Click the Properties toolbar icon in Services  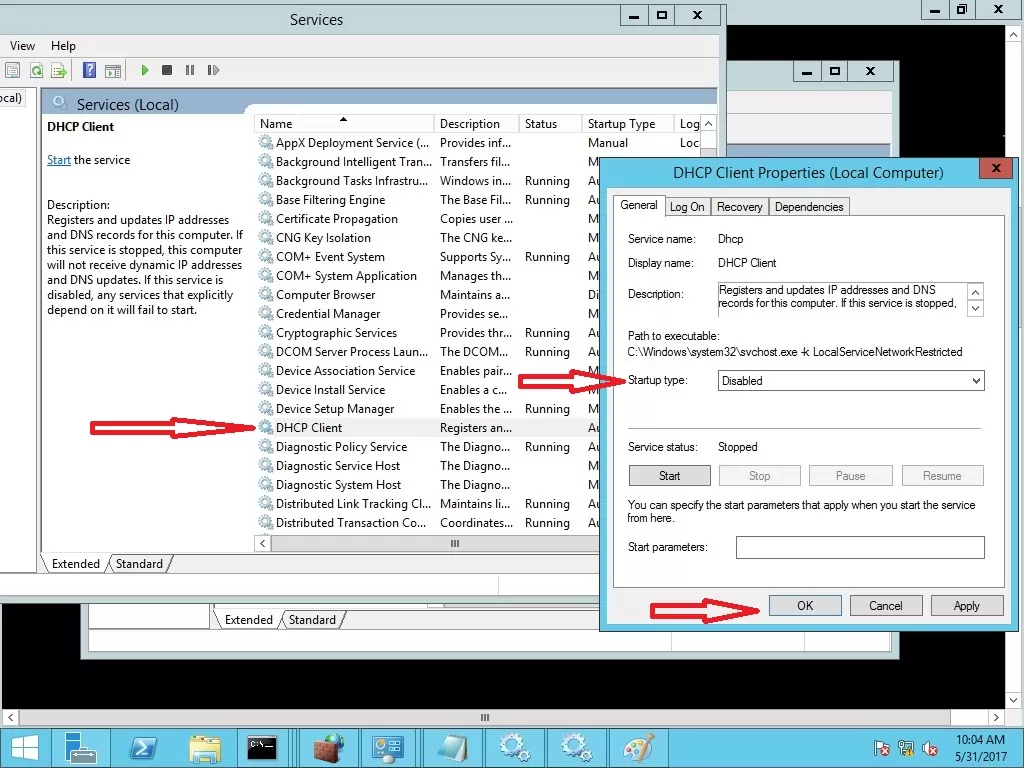[x=12, y=70]
